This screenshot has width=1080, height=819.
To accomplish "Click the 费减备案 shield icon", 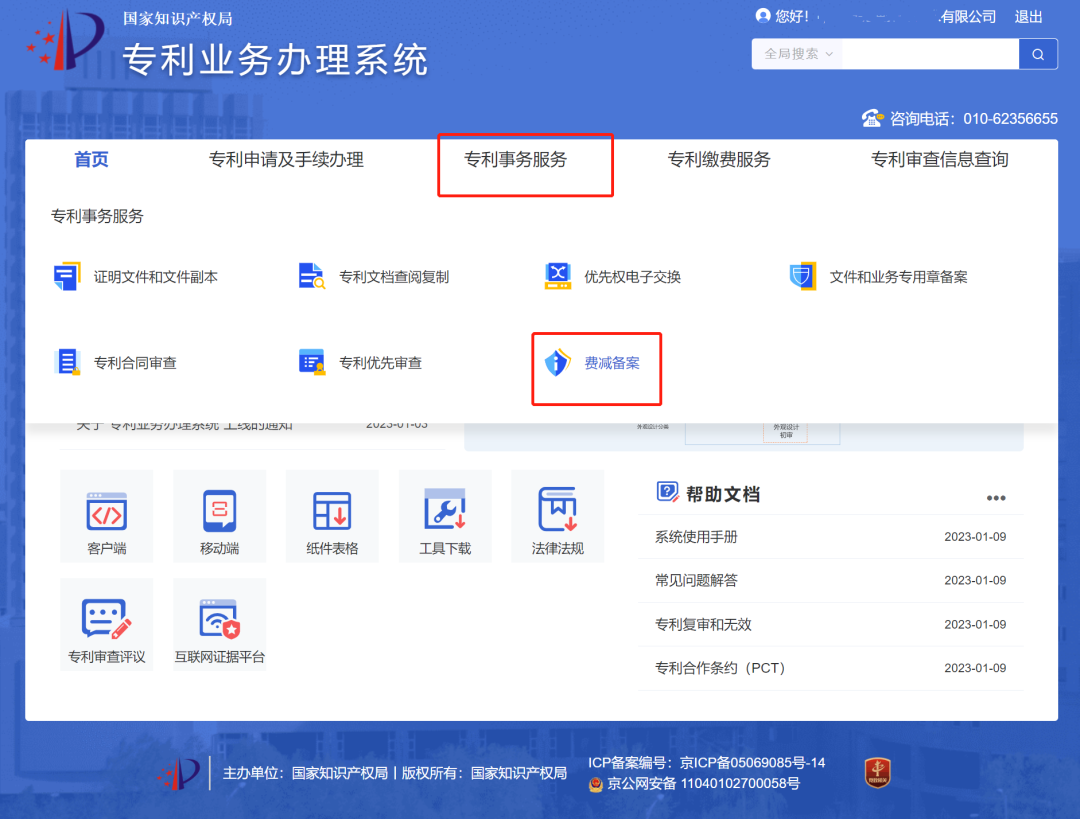I will tap(557, 362).
